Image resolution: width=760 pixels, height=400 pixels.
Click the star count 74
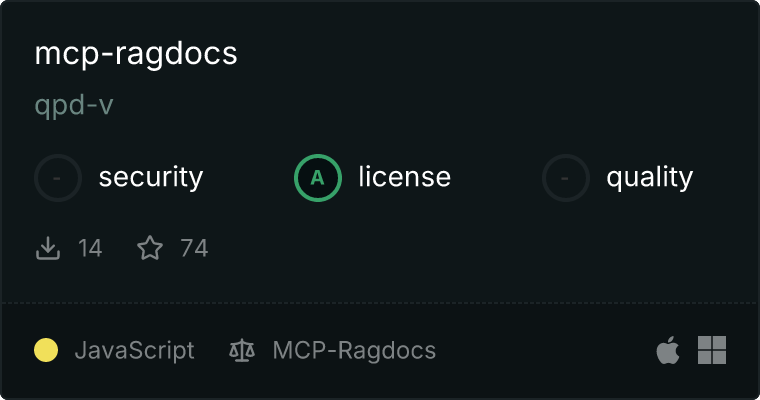coord(194,248)
